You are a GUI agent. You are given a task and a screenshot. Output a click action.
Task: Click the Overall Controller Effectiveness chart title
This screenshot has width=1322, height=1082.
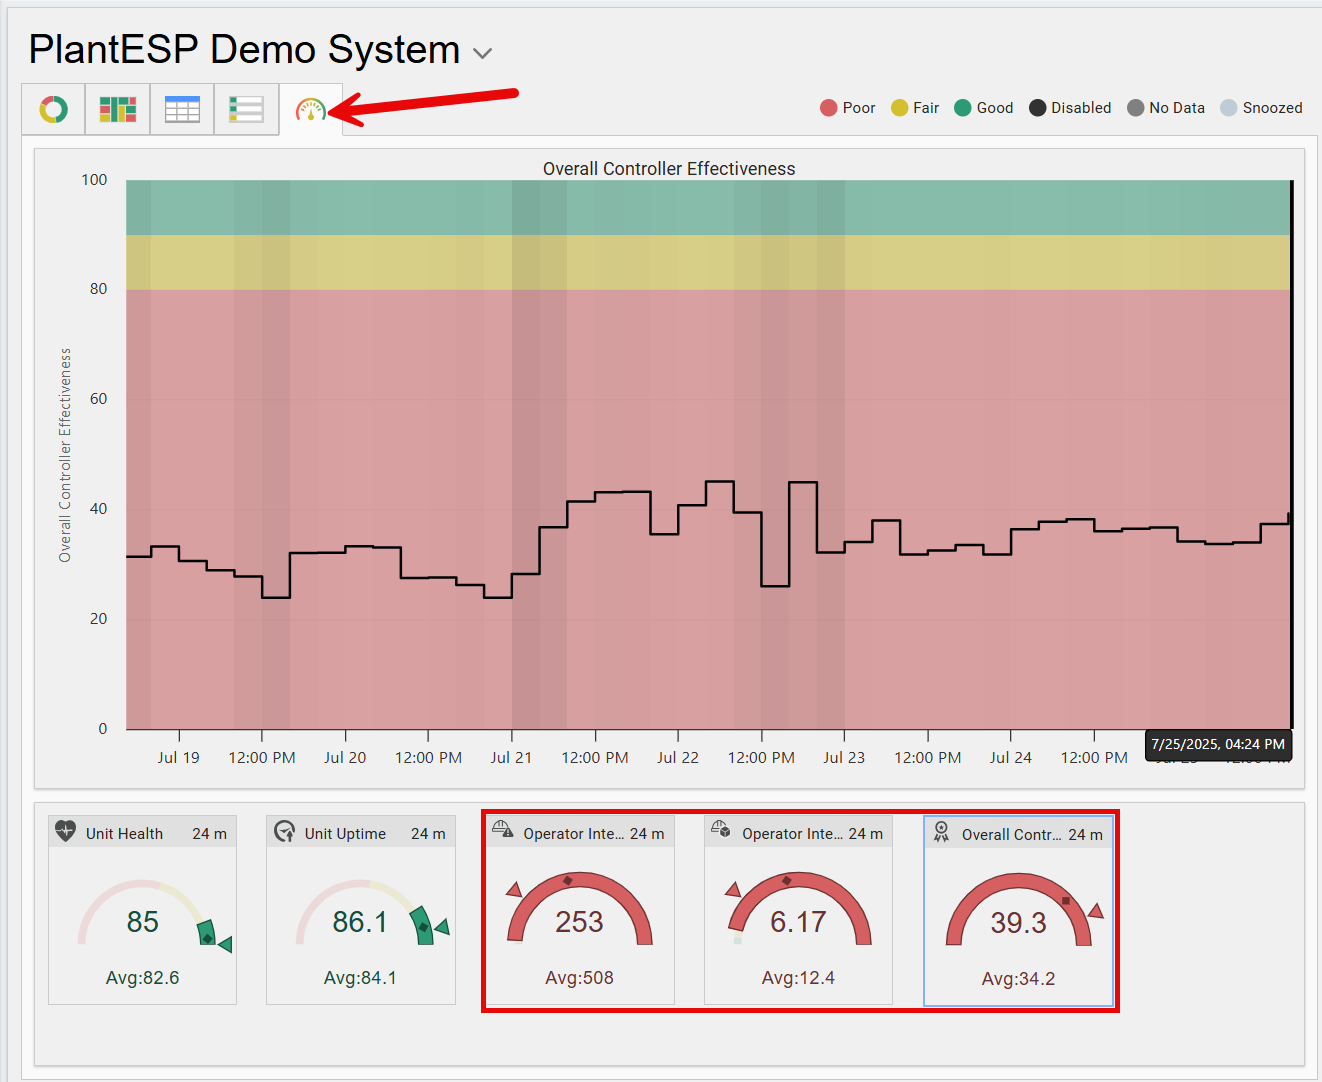(x=669, y=169)
